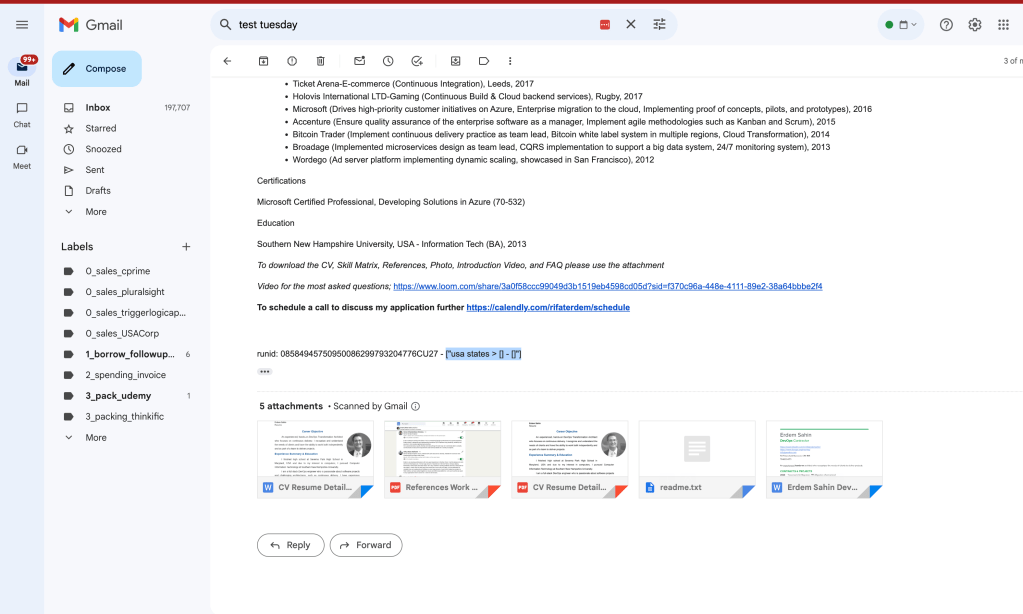
Task: Click the Microsoft Certified Professional line
Action: [391, 202]
